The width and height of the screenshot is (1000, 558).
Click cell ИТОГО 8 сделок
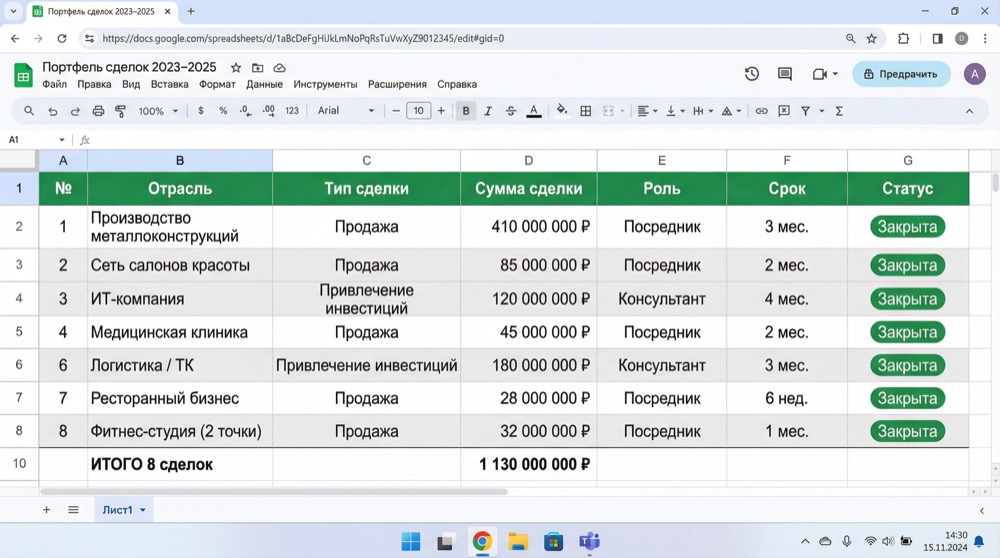pyautogui.click(x=180, y=464)
